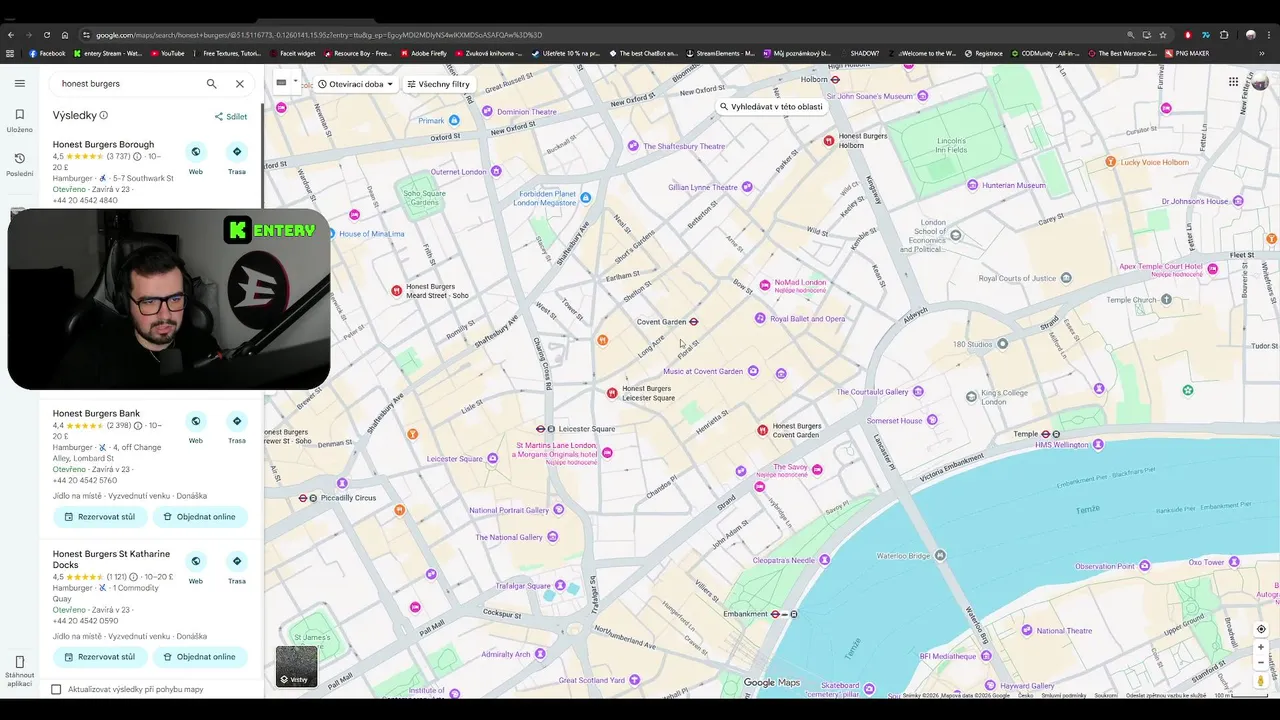Click Rezervovat stůl for St Katharine Docks
This screenshot has width=1280, height=720.
[100, 657]
